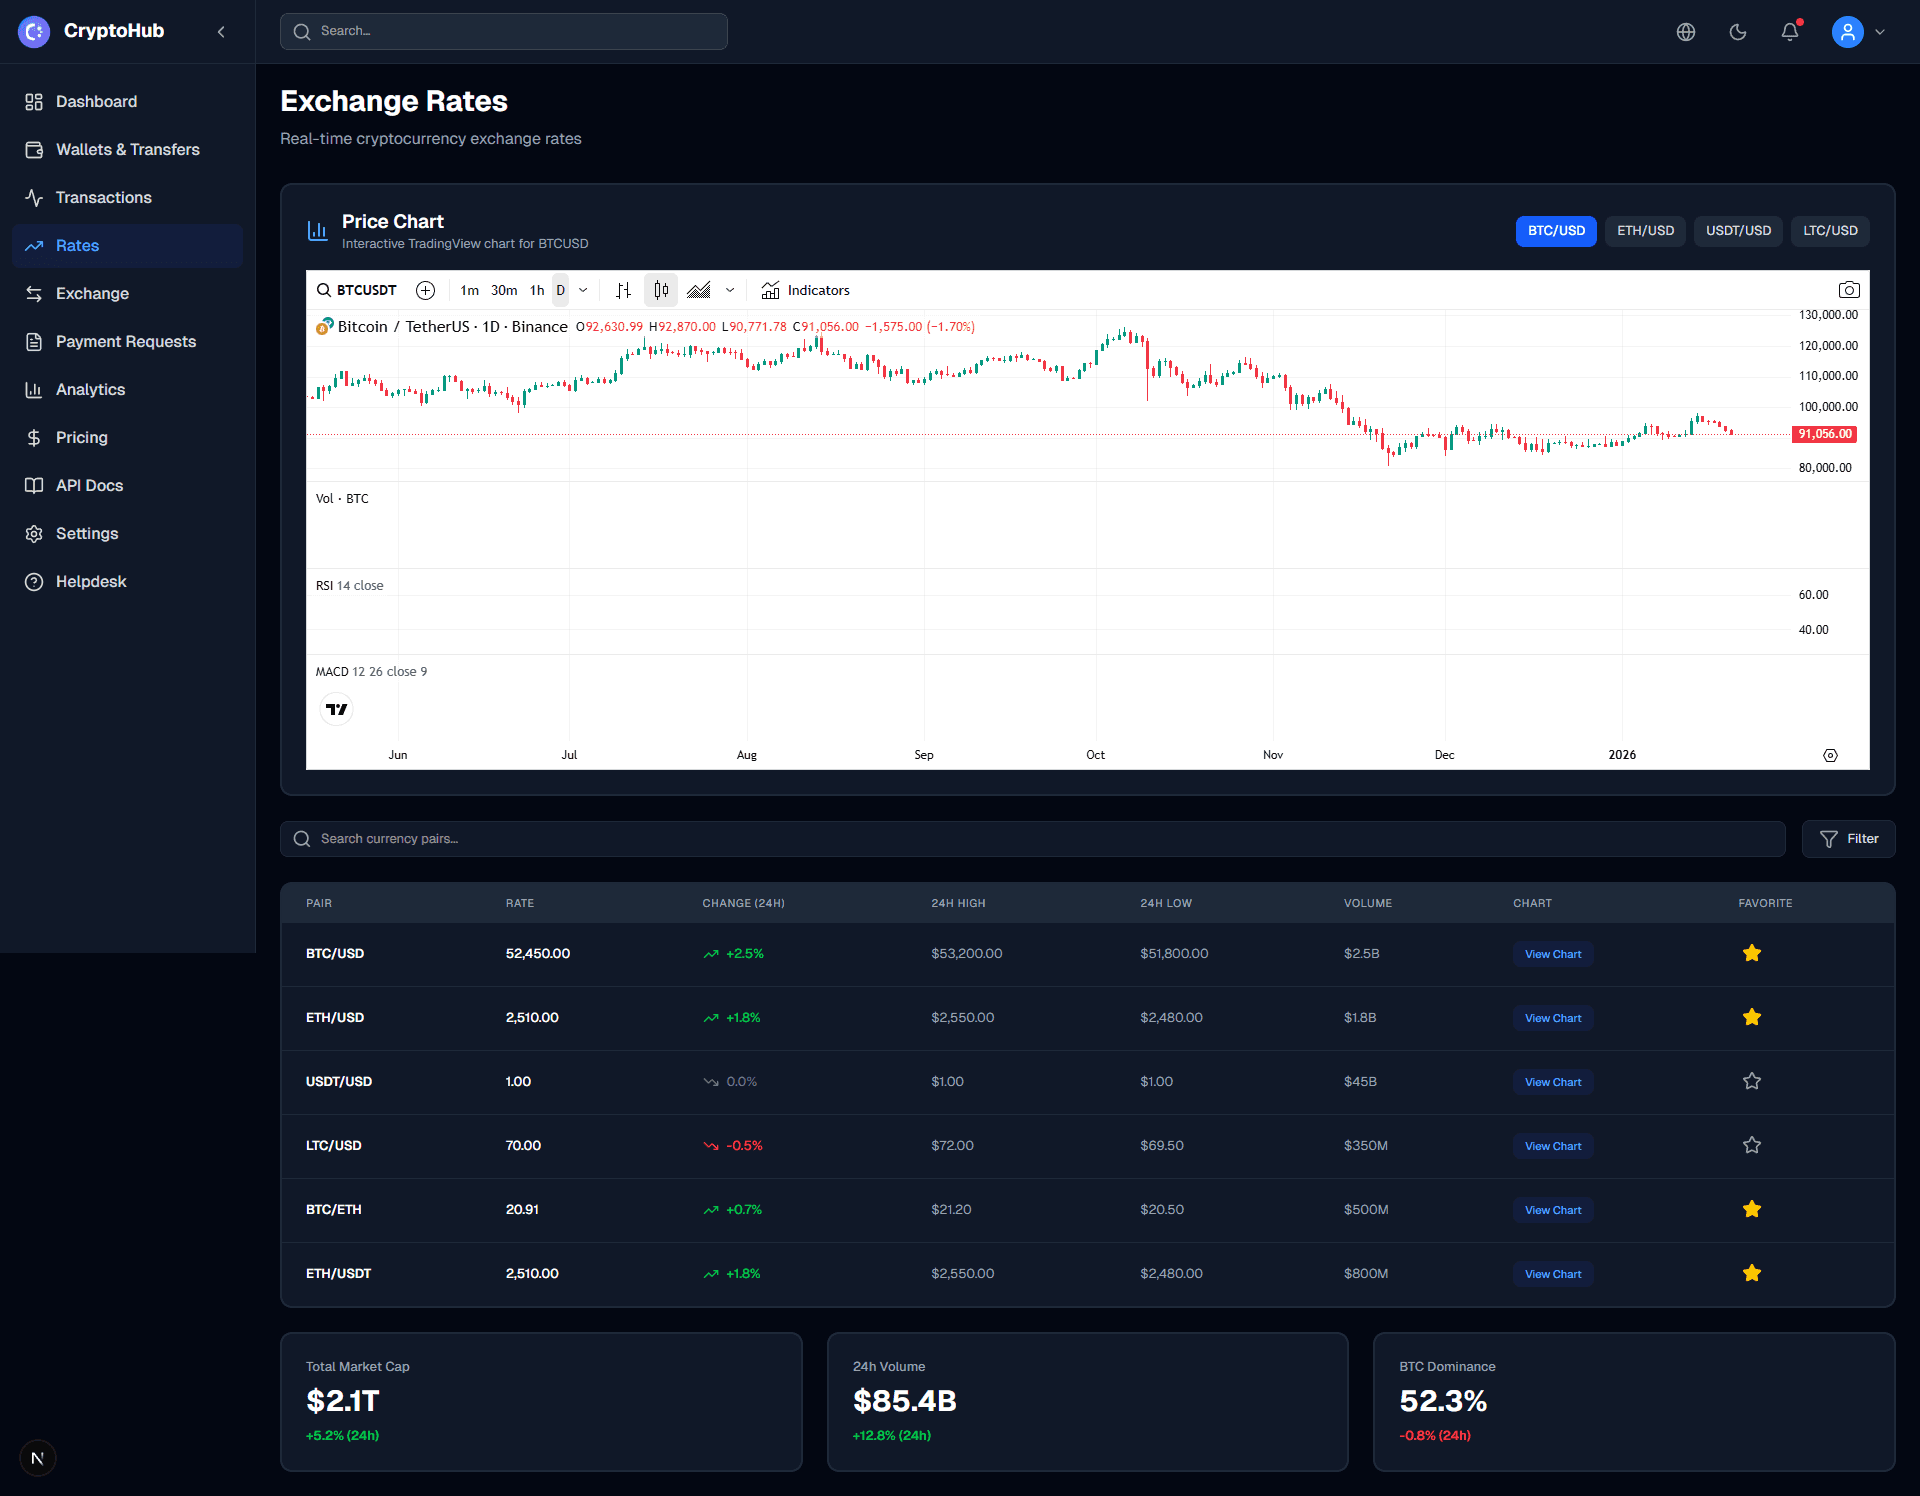Toggle dark mode moon icon
This screenshot has width=1920, height=1496.
pos(1737,32)
